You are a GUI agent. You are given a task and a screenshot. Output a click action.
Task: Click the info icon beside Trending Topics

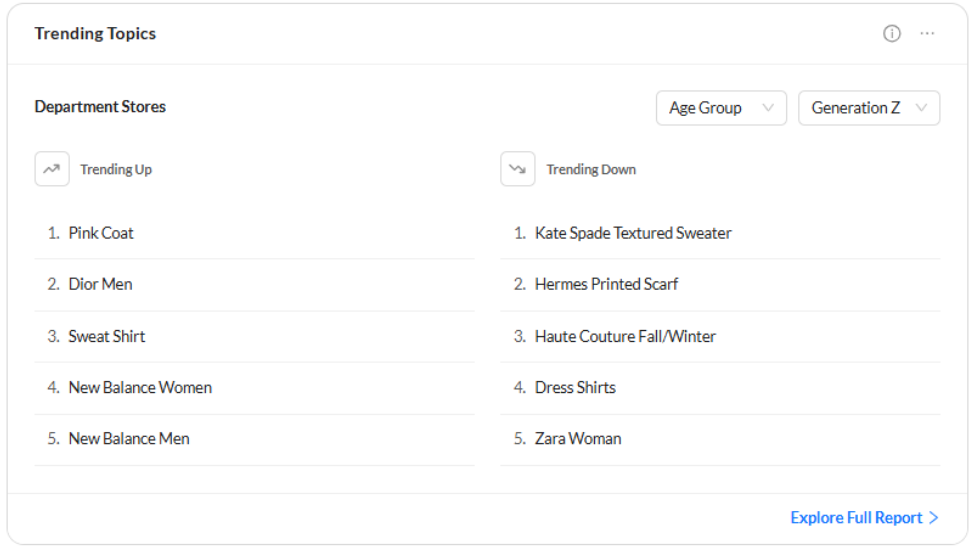tap(892, 34)
